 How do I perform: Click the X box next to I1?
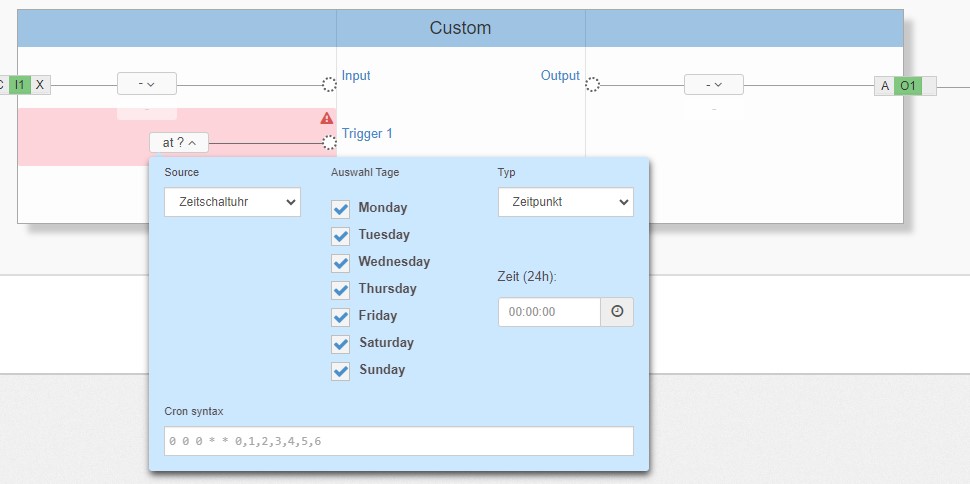[40, 85]
